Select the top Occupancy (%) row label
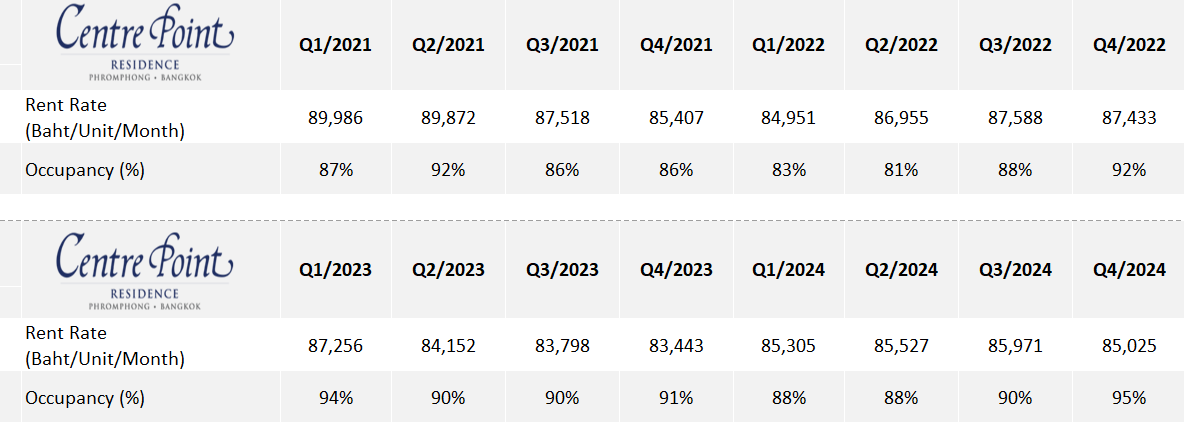The width and height of the screenshot is (1184, 424). (85, 170)
